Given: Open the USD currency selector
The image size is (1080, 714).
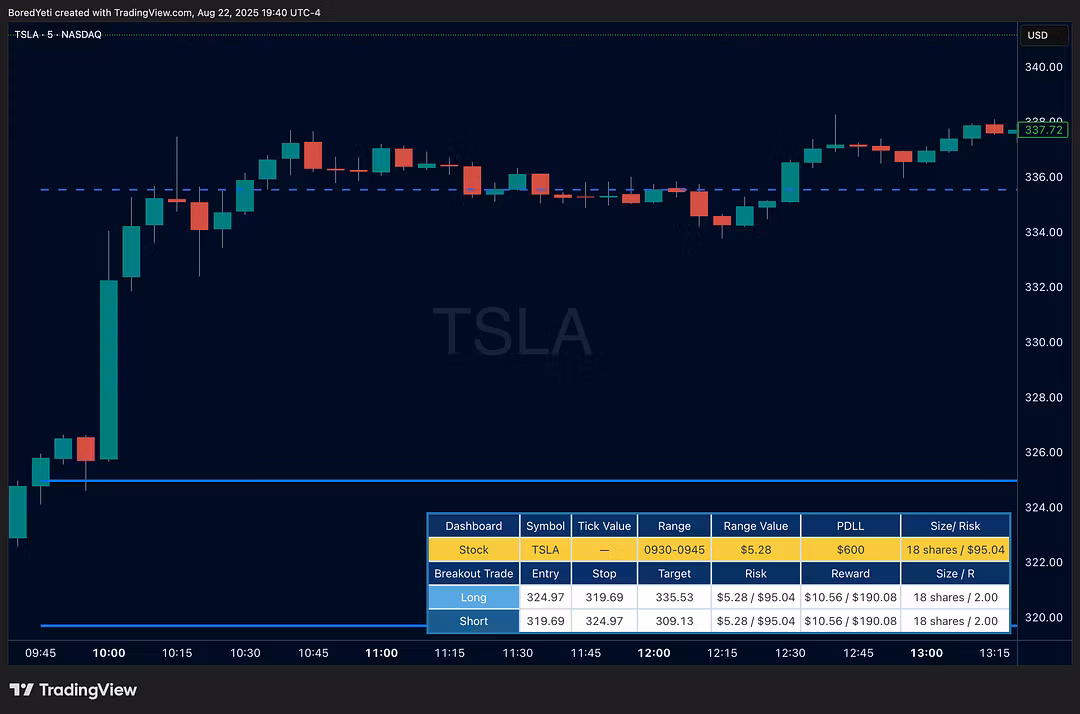Looking at the screenshot, I should point(1037,35).
